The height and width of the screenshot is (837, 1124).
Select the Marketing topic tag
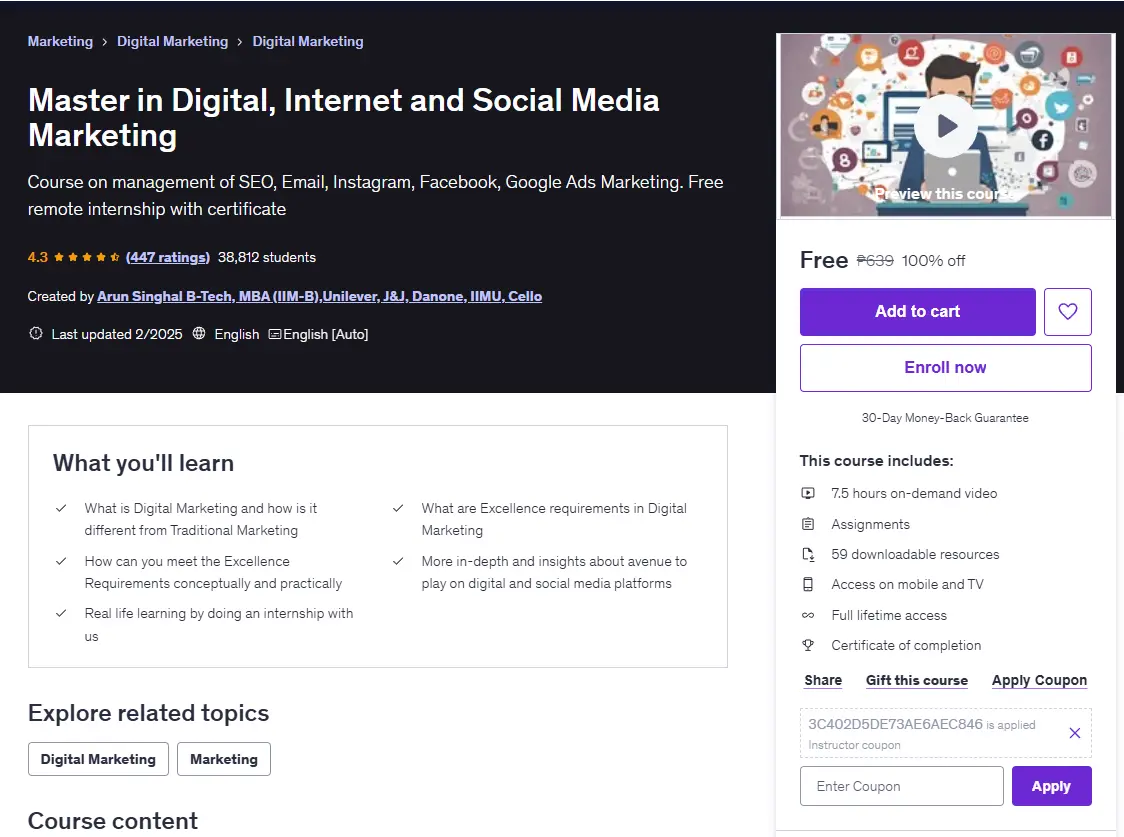coord(224,759)
